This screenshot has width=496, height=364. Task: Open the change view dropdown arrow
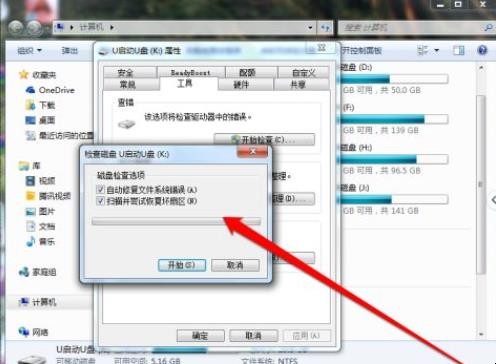[436, 51]
